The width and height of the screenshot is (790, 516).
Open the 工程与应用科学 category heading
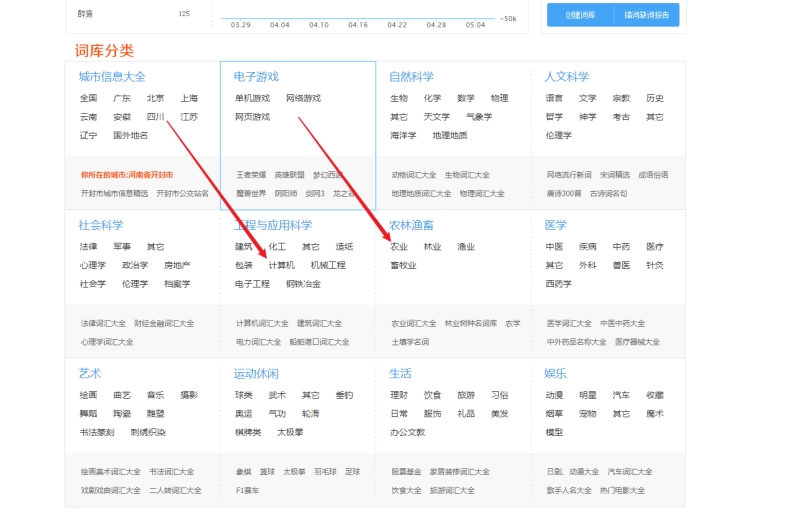273,225
